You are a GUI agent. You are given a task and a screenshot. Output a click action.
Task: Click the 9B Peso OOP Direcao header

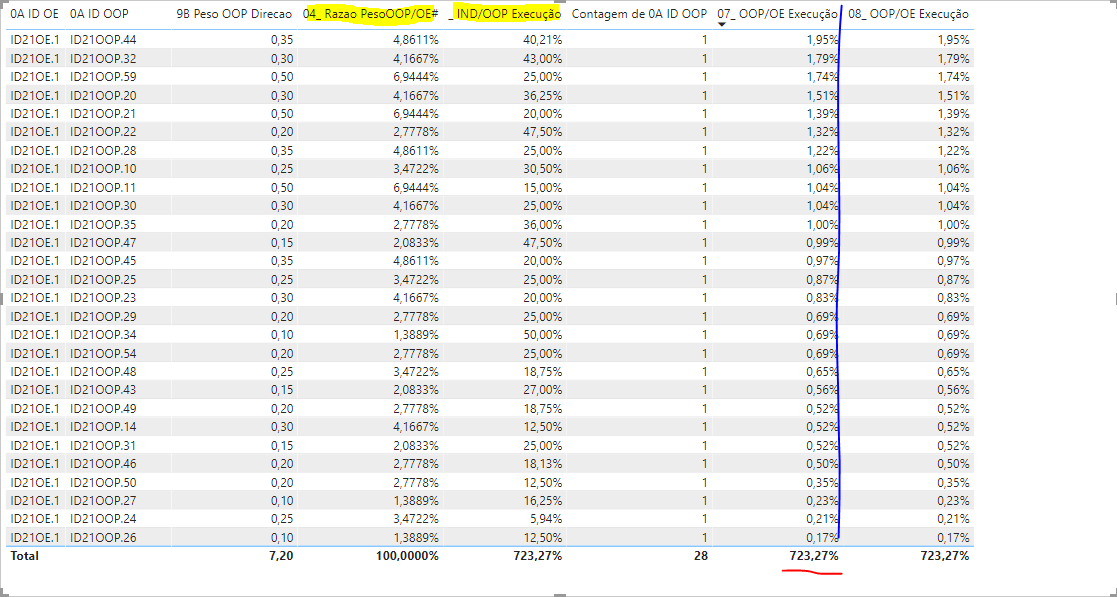(234, 14)
